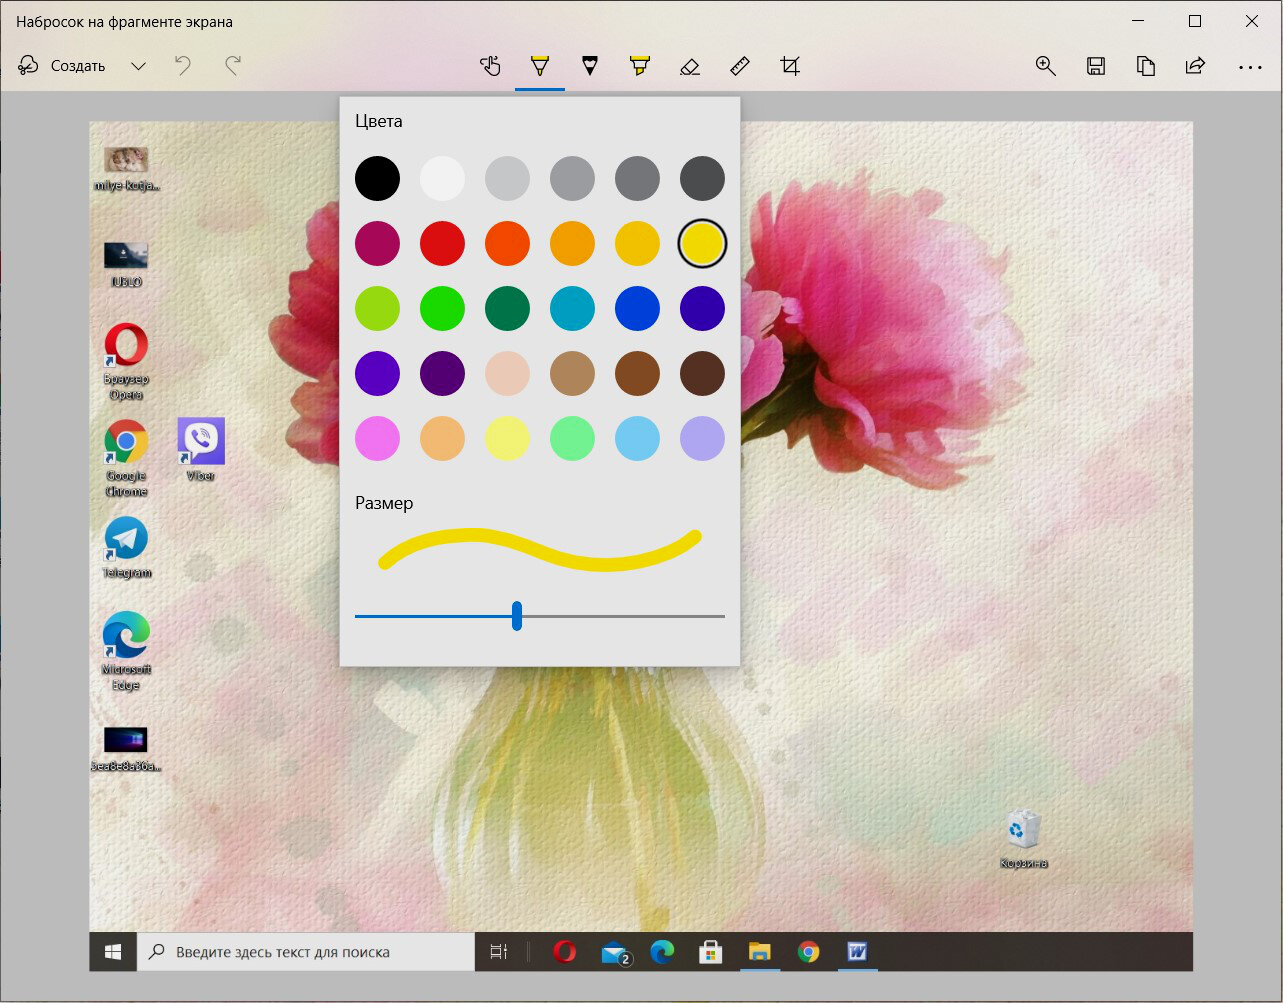Pick the darkest chocolate brown swatch

click(x=702, y=373)
